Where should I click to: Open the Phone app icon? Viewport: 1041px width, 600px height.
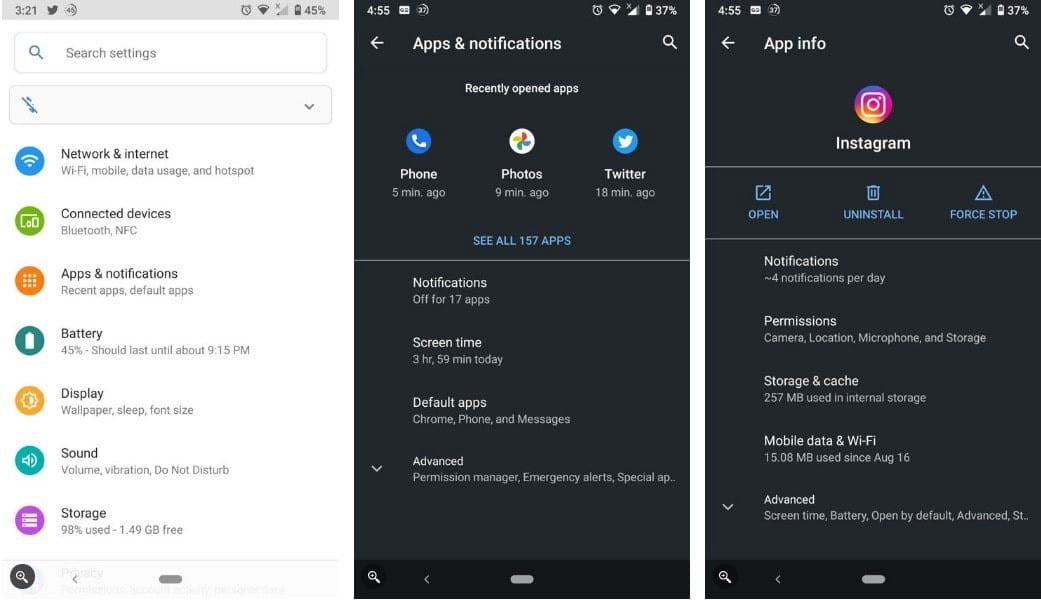418,141
